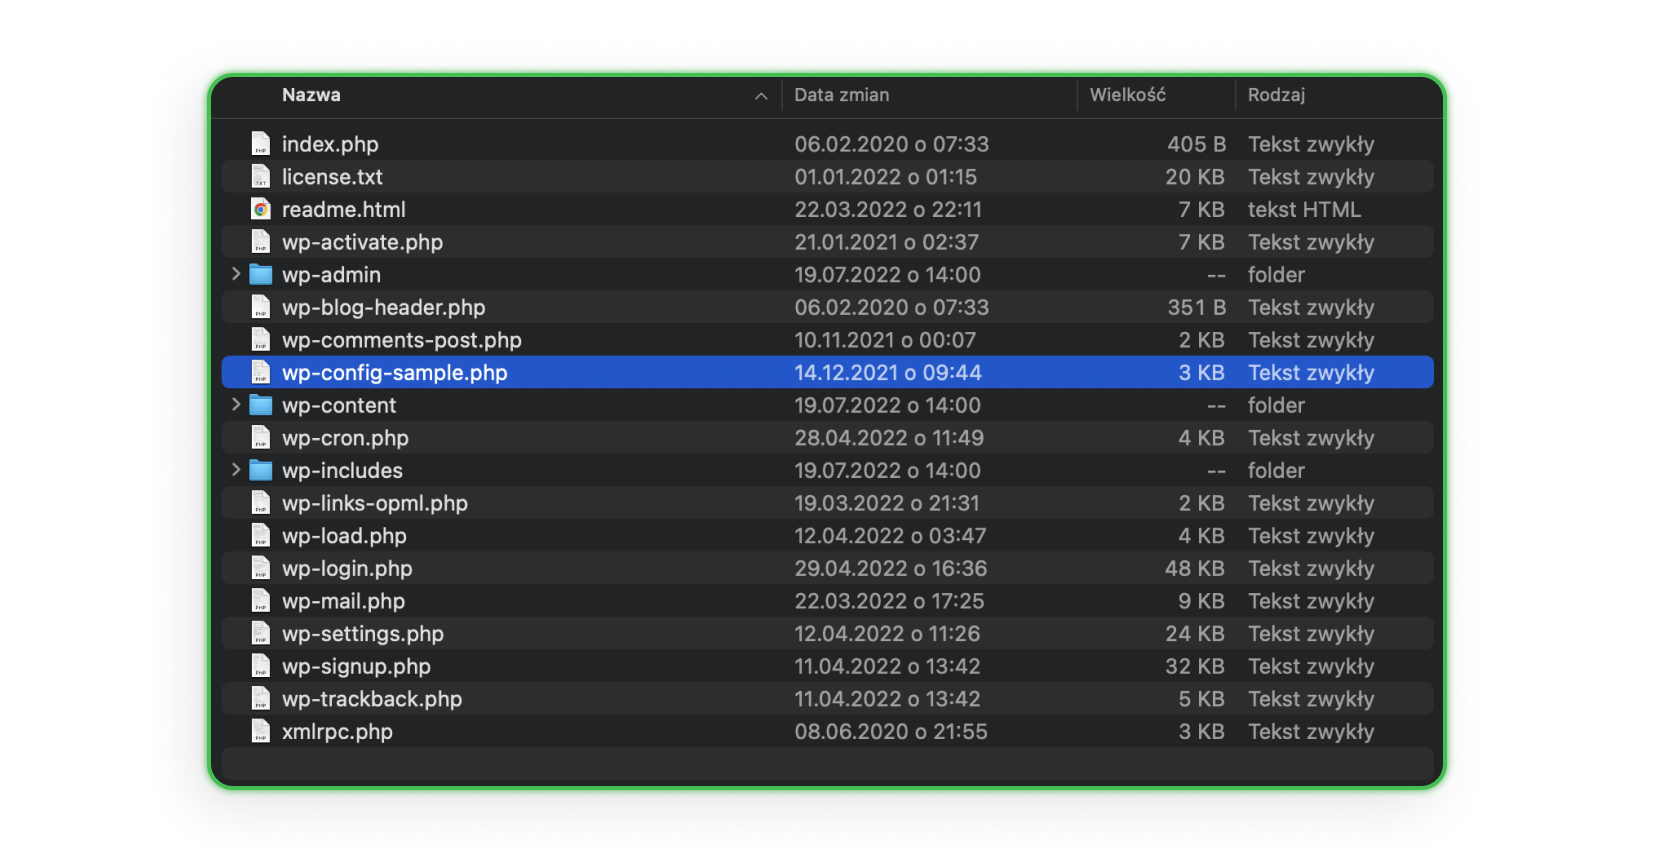Sort by the Nazwa column header
Viewport: 1655px width, 863px height.
point(311,95)
